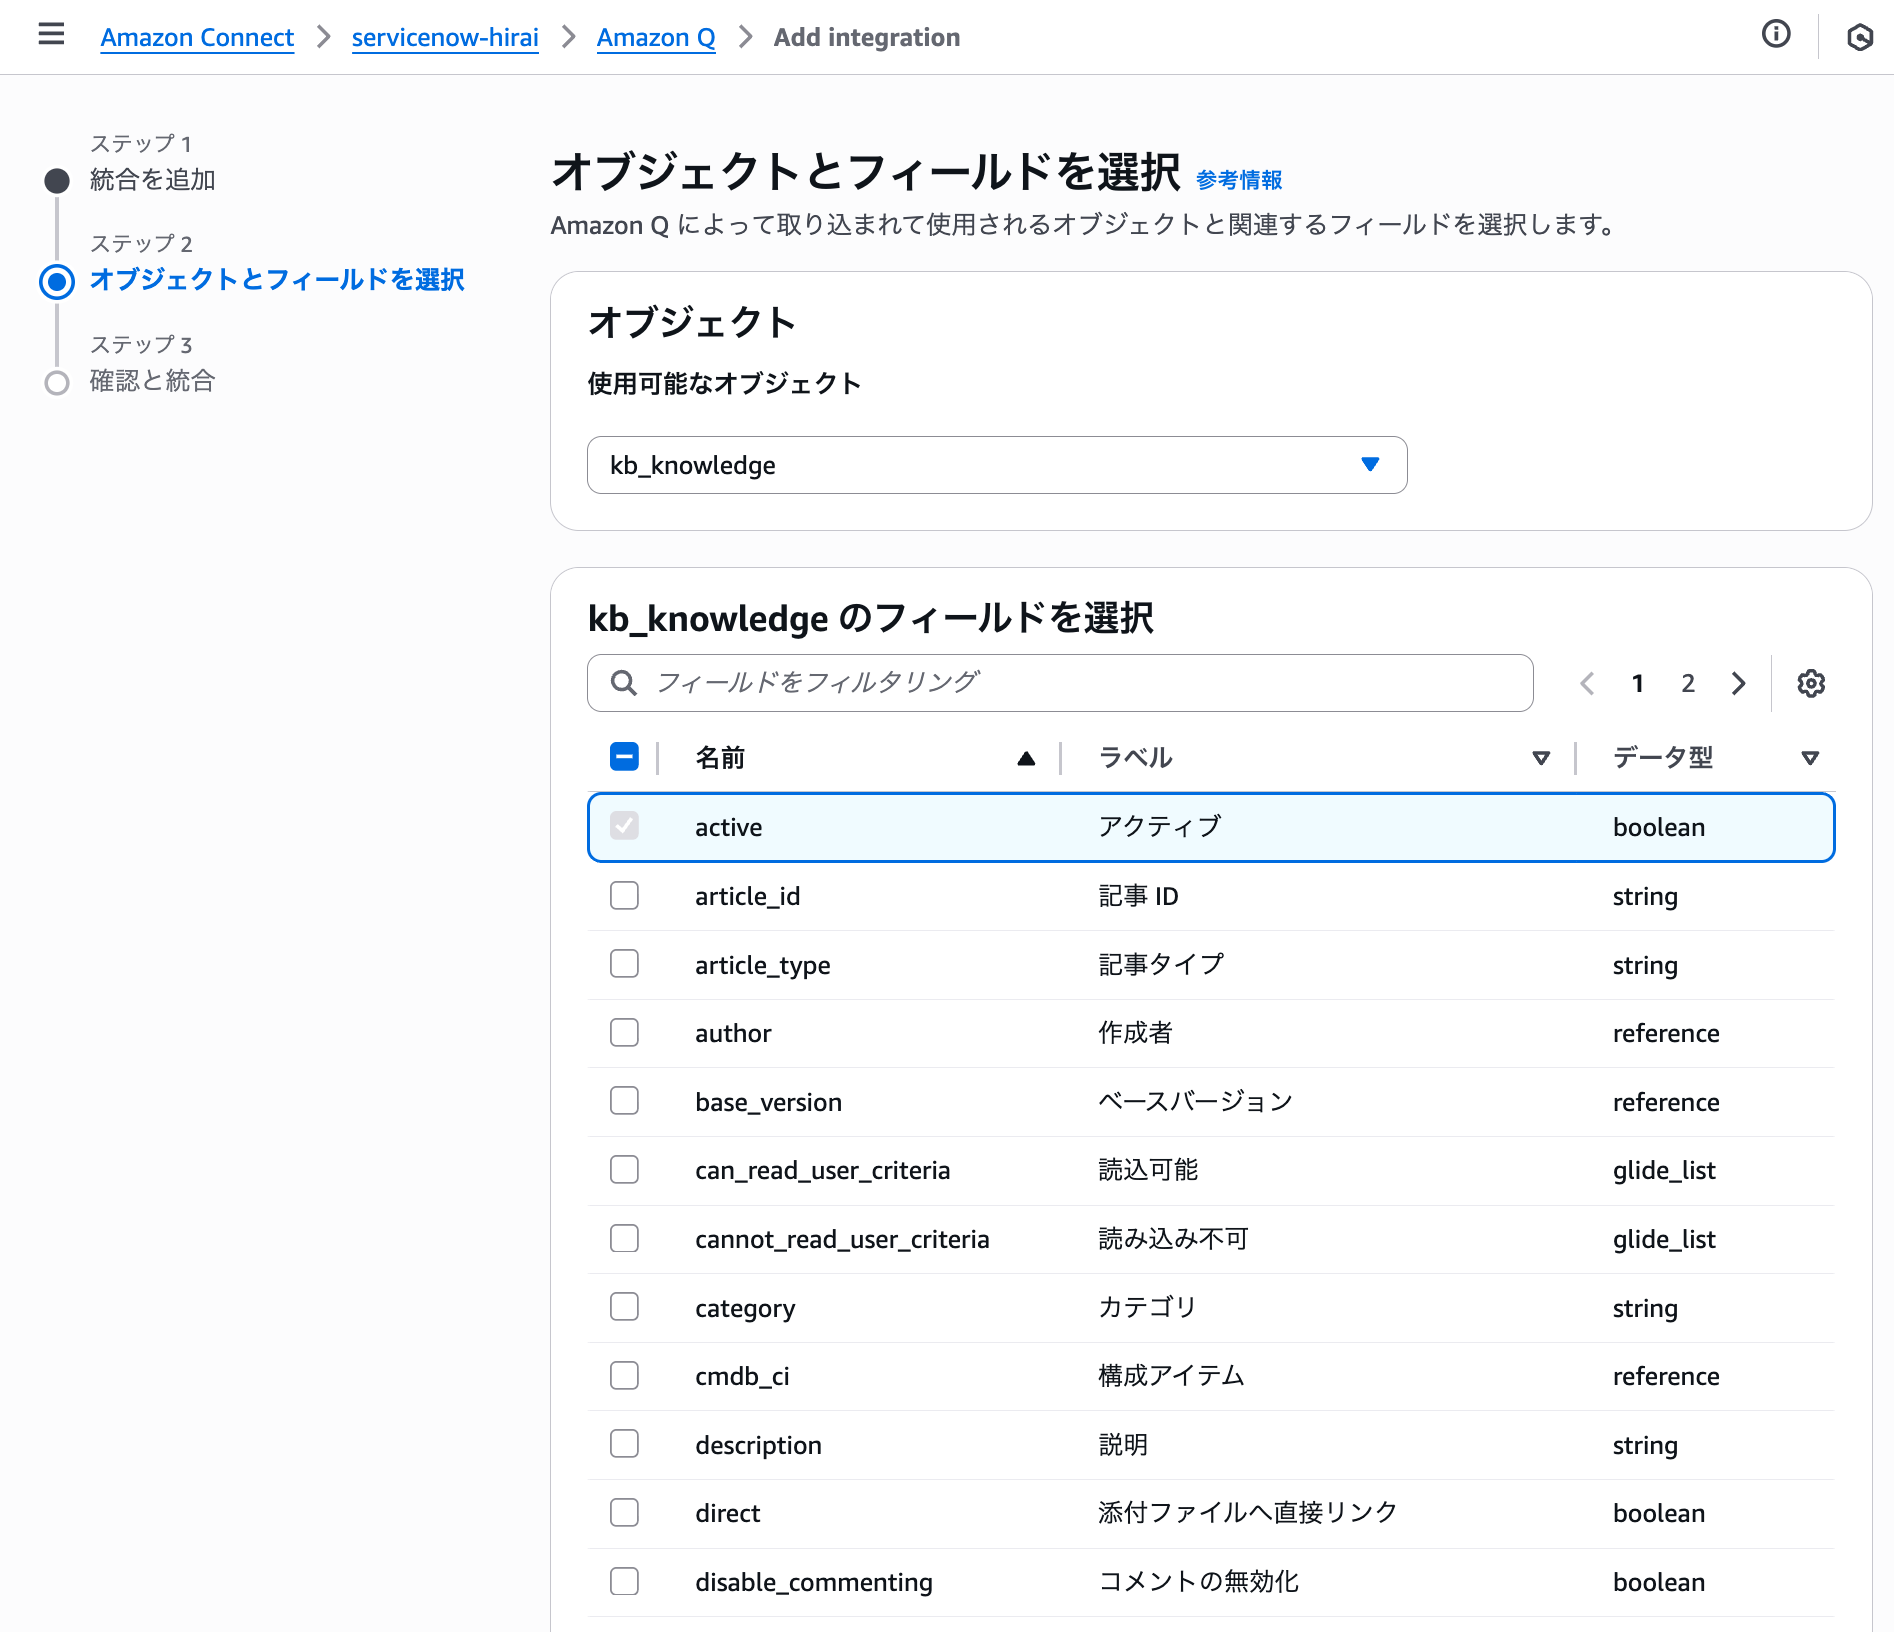Viewport: 1894px width, 1632px height.
Task: Deselect all fields with the header checkbox
Action: click(622, 757)
